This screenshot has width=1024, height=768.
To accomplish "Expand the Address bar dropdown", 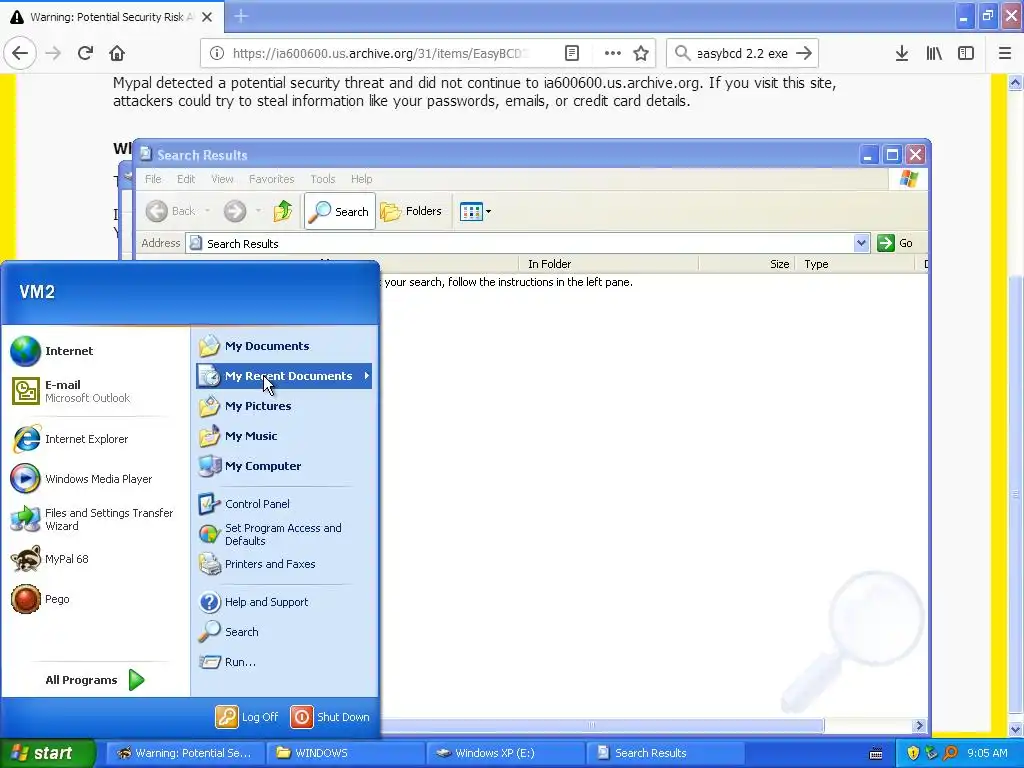I will click(x=861, y=243).
